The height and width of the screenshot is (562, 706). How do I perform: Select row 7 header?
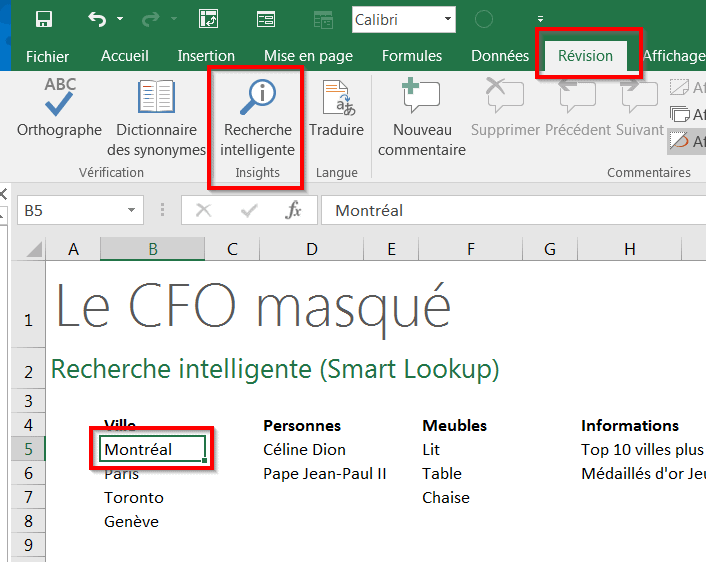coord(28,497)
